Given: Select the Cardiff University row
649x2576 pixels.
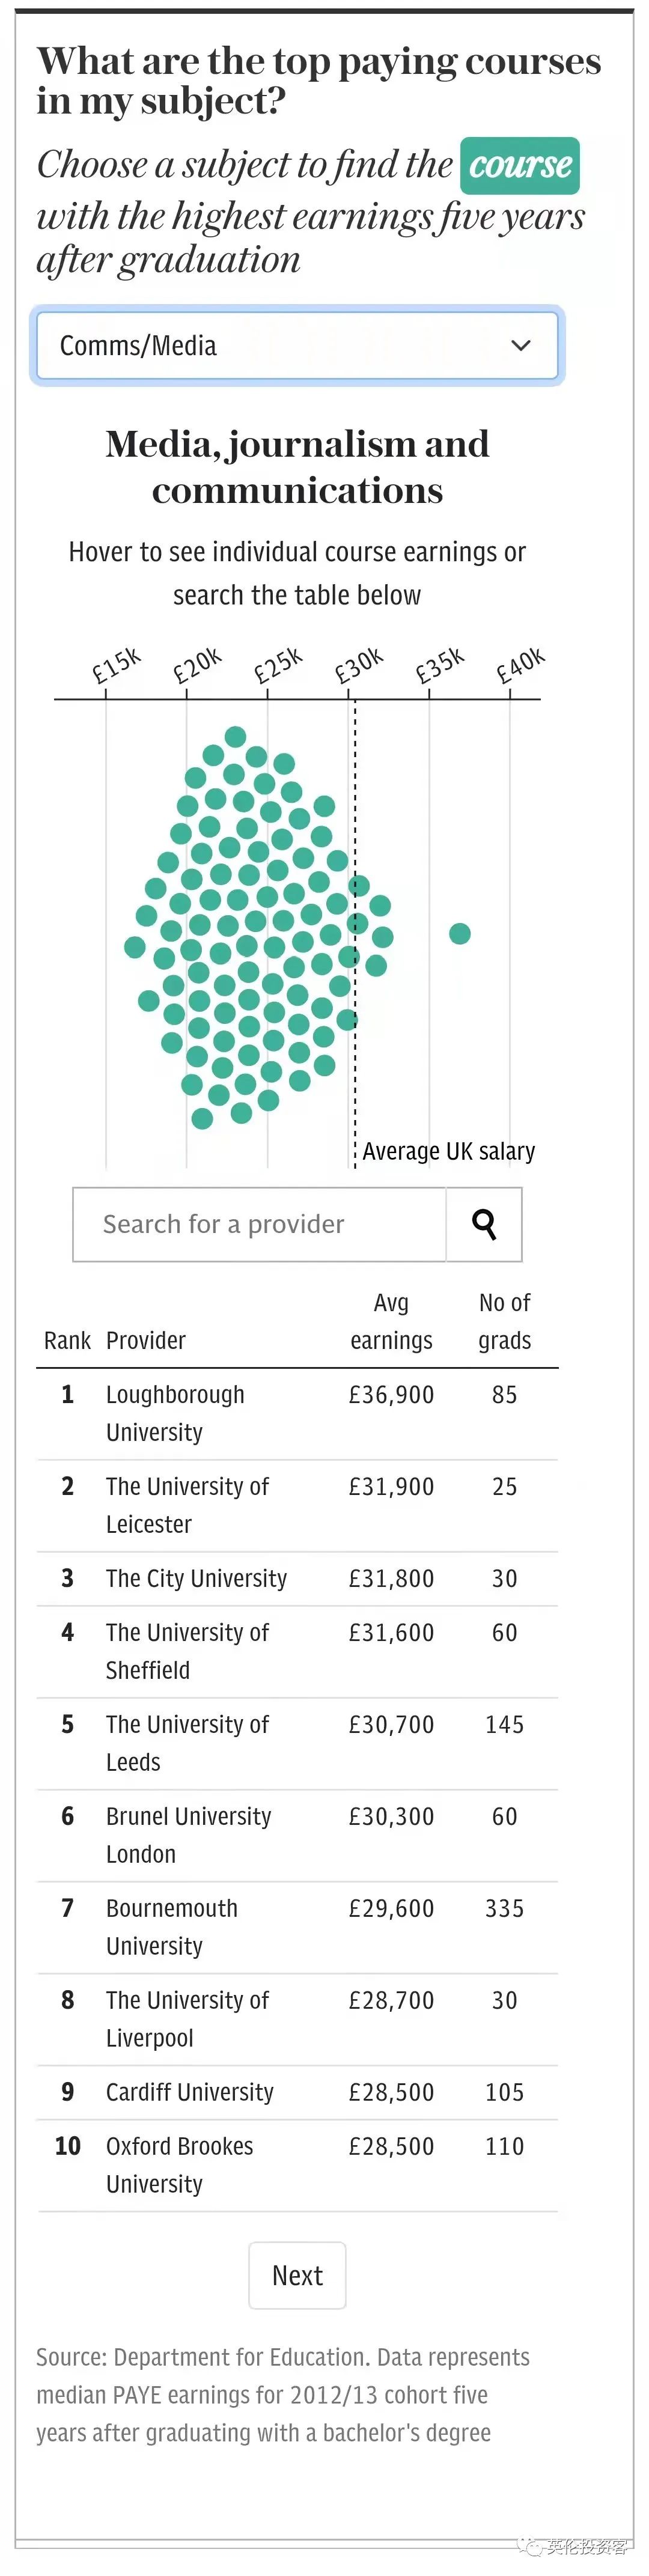Looking at the screenshot, I should point(297,2093).
